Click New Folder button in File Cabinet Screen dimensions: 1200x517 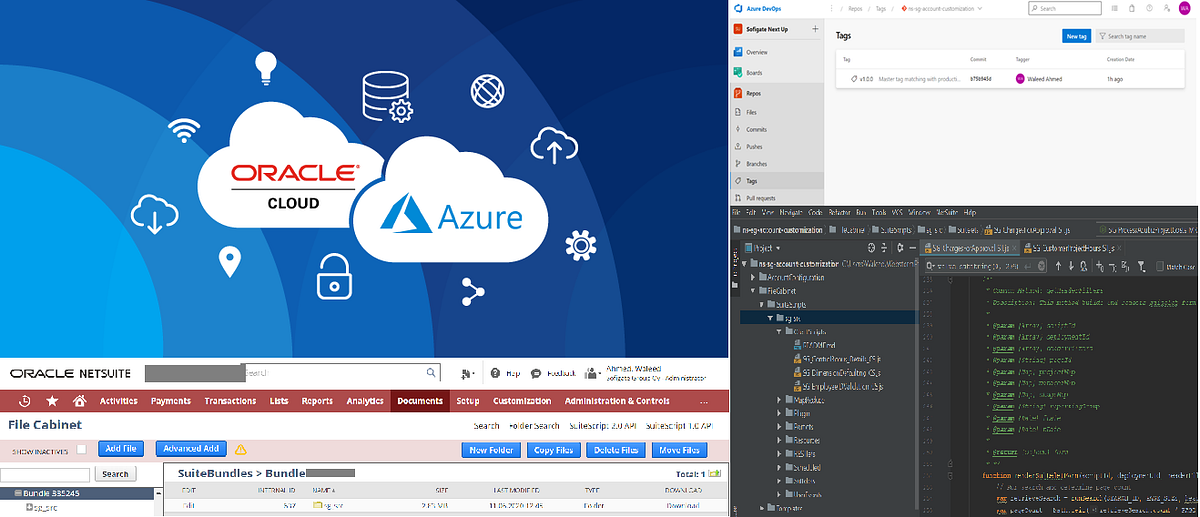tap(492, 450)
